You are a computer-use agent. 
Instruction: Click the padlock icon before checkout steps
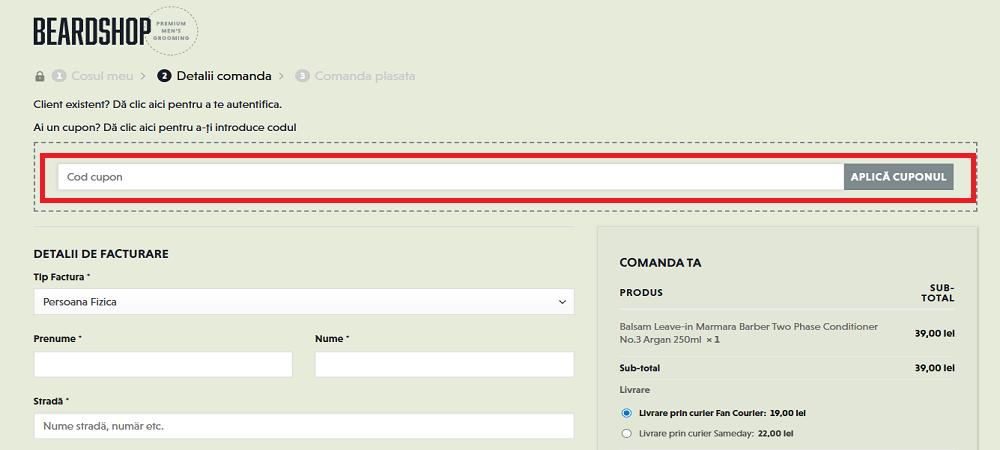coord(40,76)
